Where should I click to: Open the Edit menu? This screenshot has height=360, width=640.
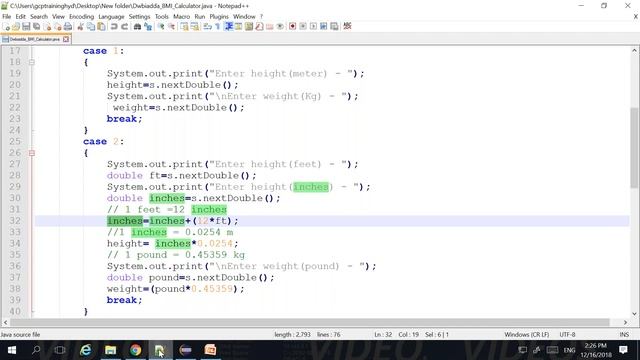coord(20,17)
